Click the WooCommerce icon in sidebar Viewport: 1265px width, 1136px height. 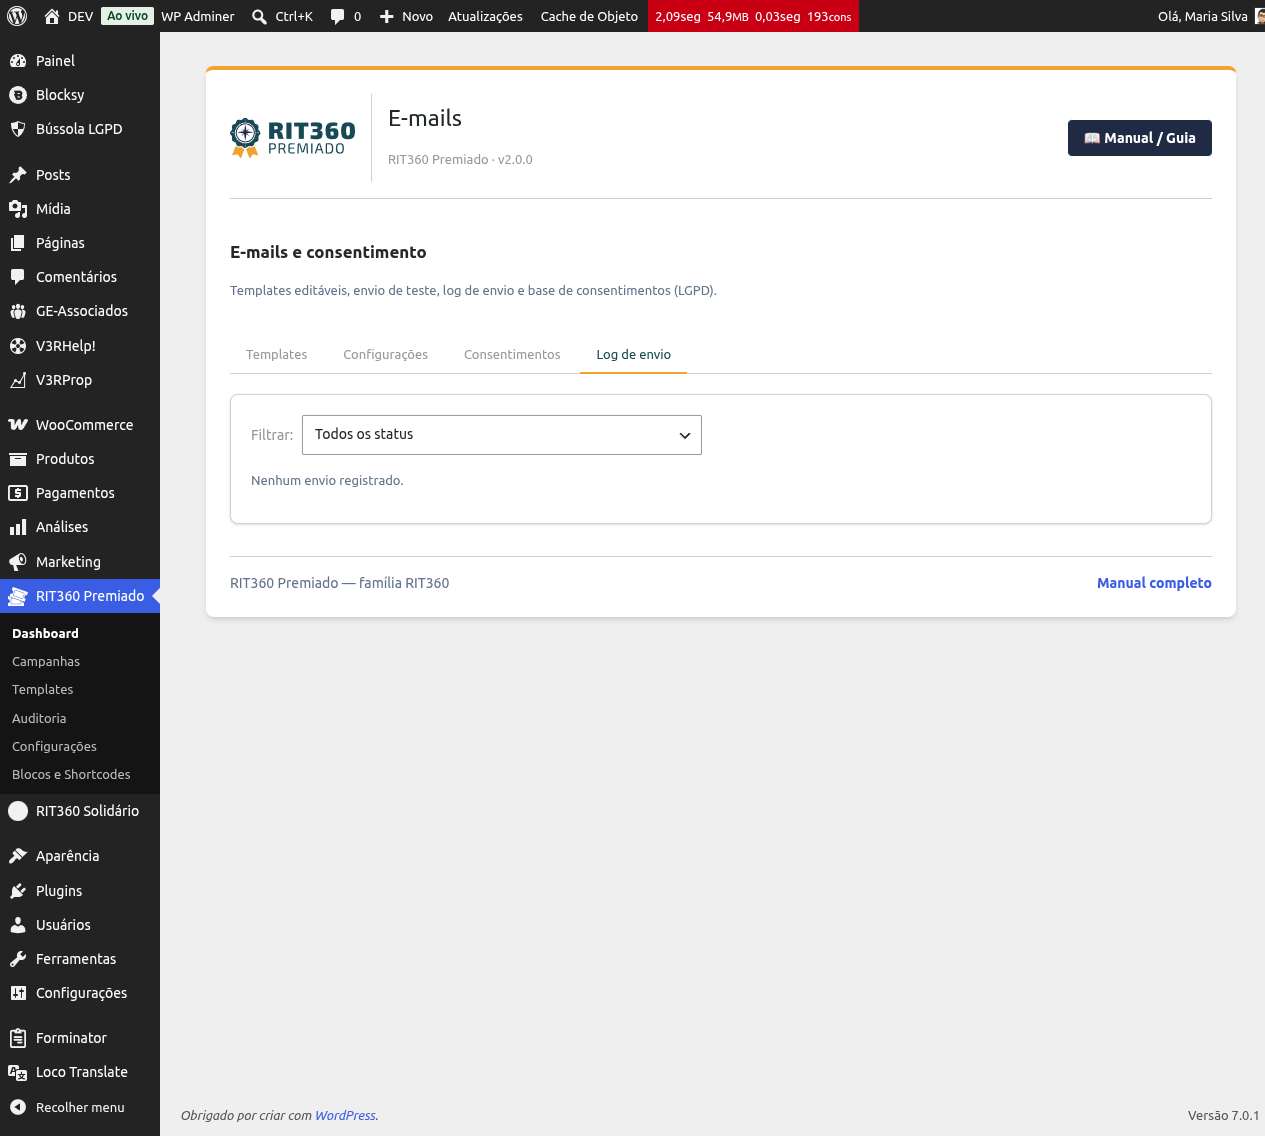(18, 425)
